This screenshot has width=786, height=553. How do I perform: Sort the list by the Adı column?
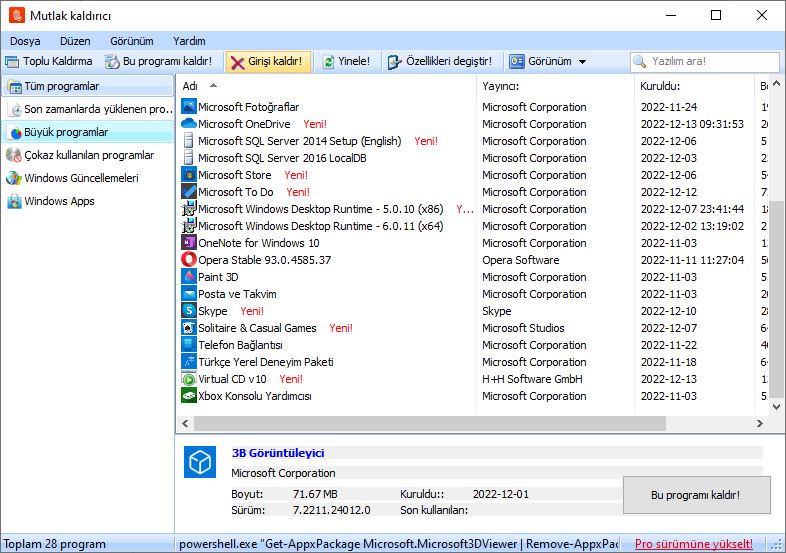click(x=326, y=86)
